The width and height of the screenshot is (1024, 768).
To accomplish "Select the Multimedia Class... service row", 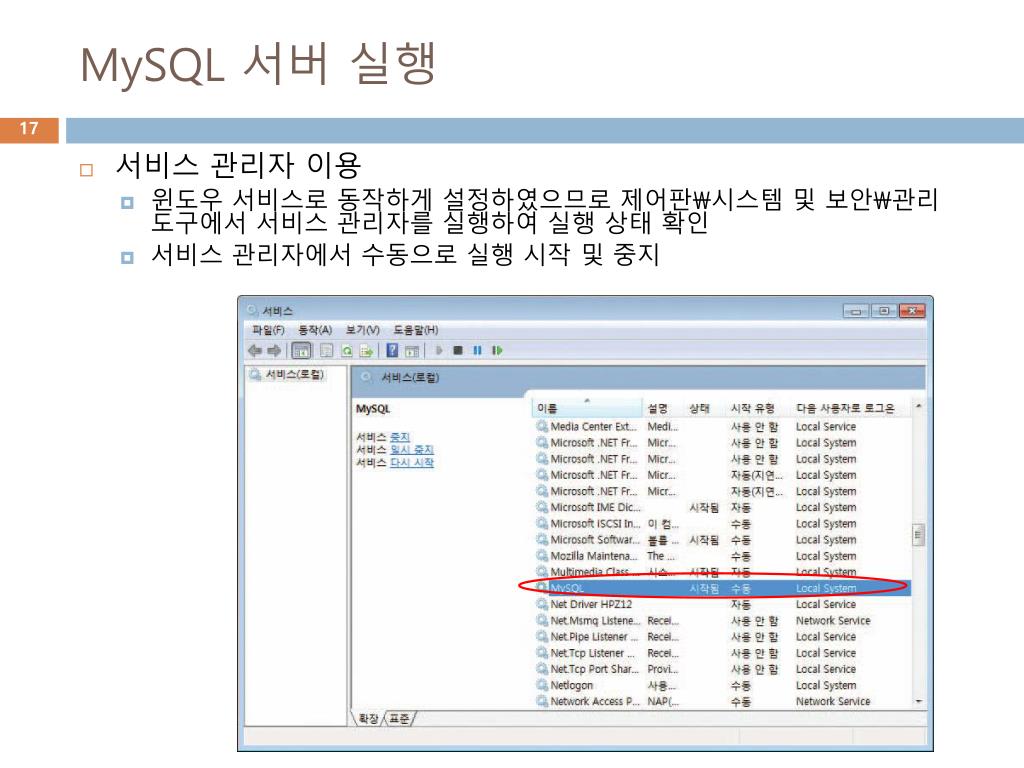I will click(x=722, y=572).
